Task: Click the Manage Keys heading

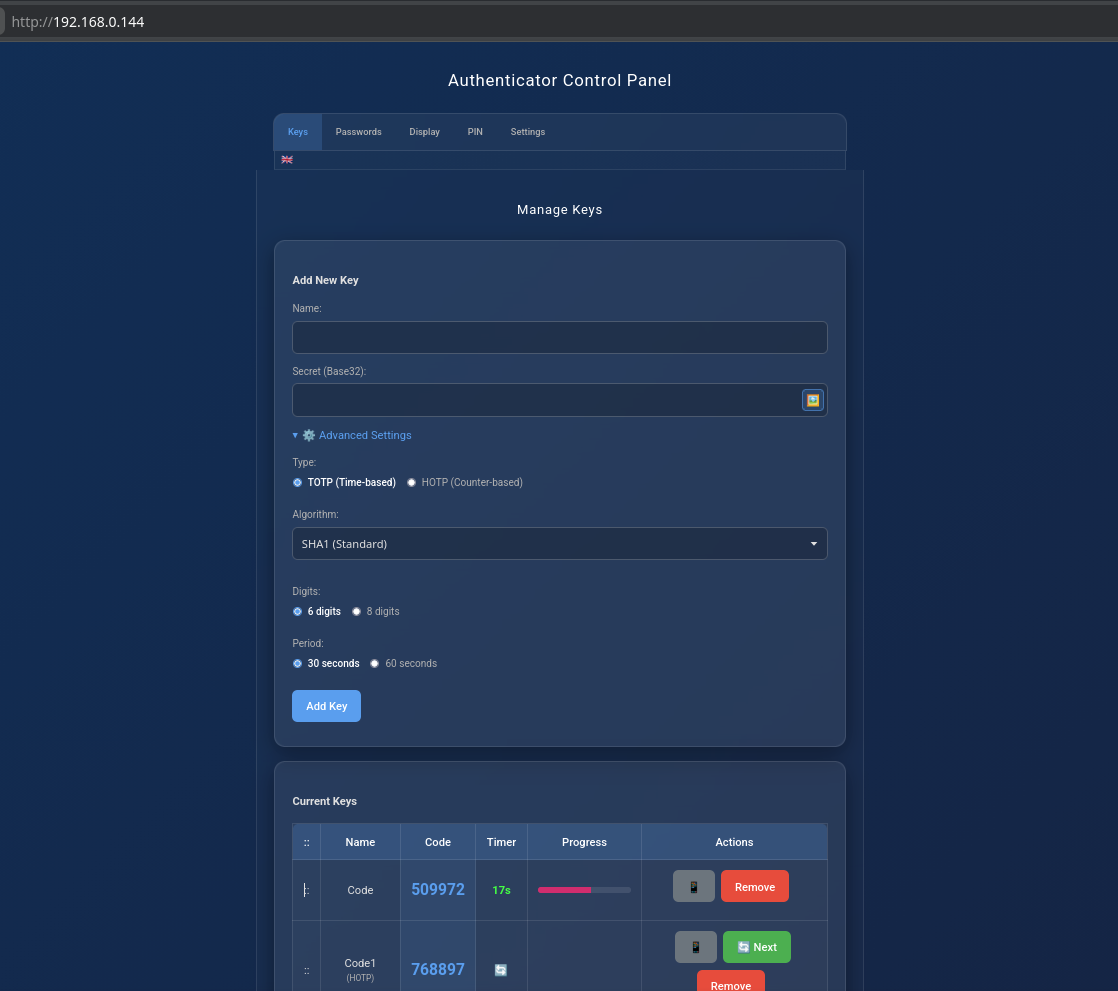Action: click(559, 210)
